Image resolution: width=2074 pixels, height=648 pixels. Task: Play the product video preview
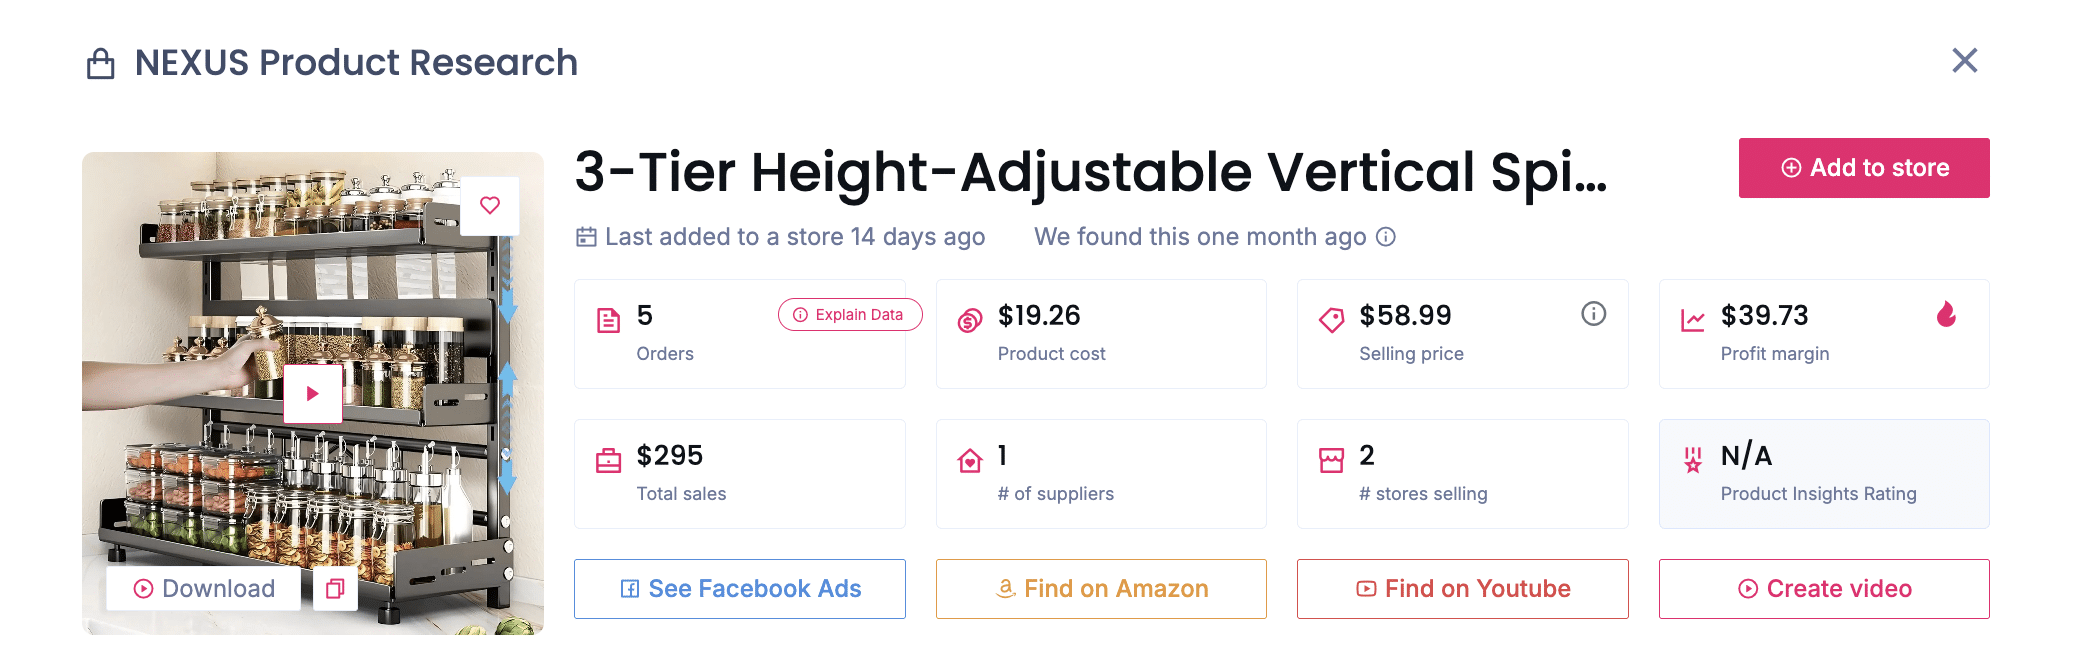click(313, 394)
